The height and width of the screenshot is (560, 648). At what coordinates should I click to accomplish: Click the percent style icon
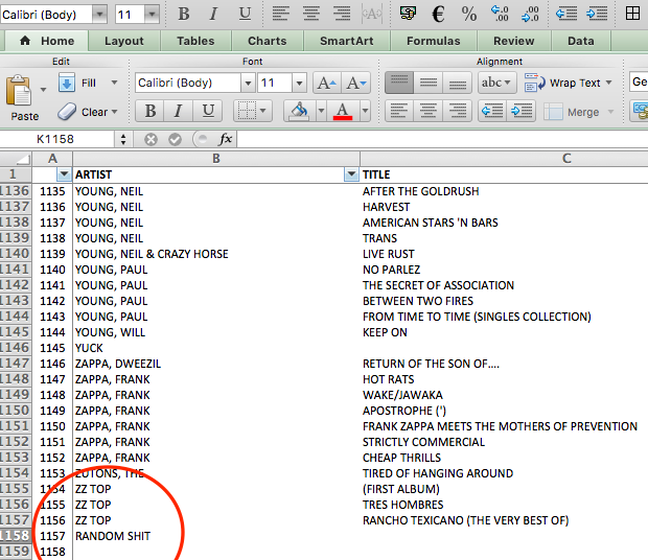(x=468, y=14)
